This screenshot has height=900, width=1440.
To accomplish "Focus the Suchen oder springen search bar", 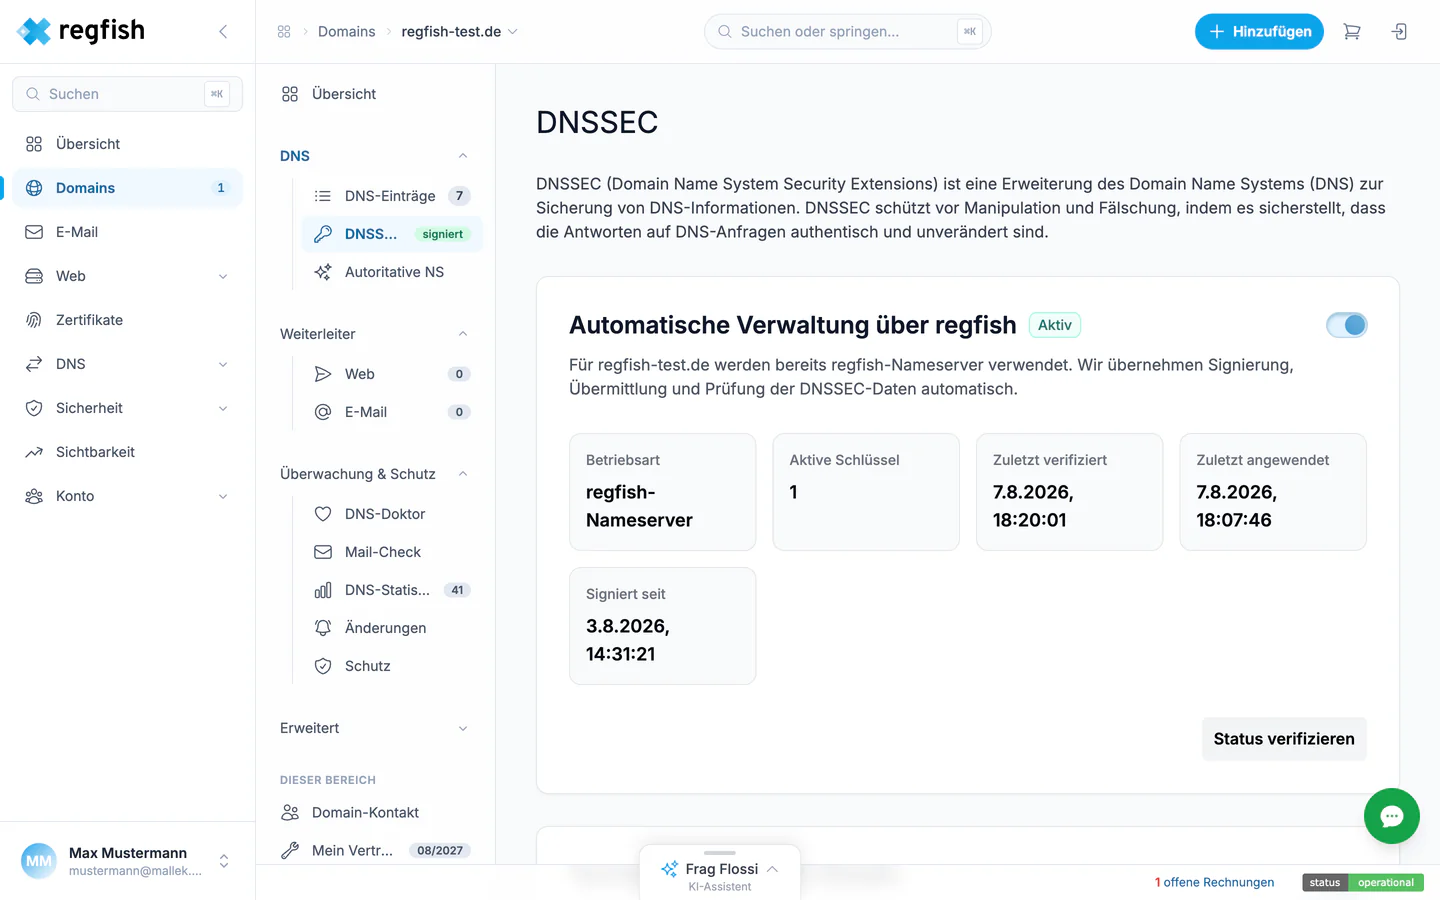I will pos(847,32).
